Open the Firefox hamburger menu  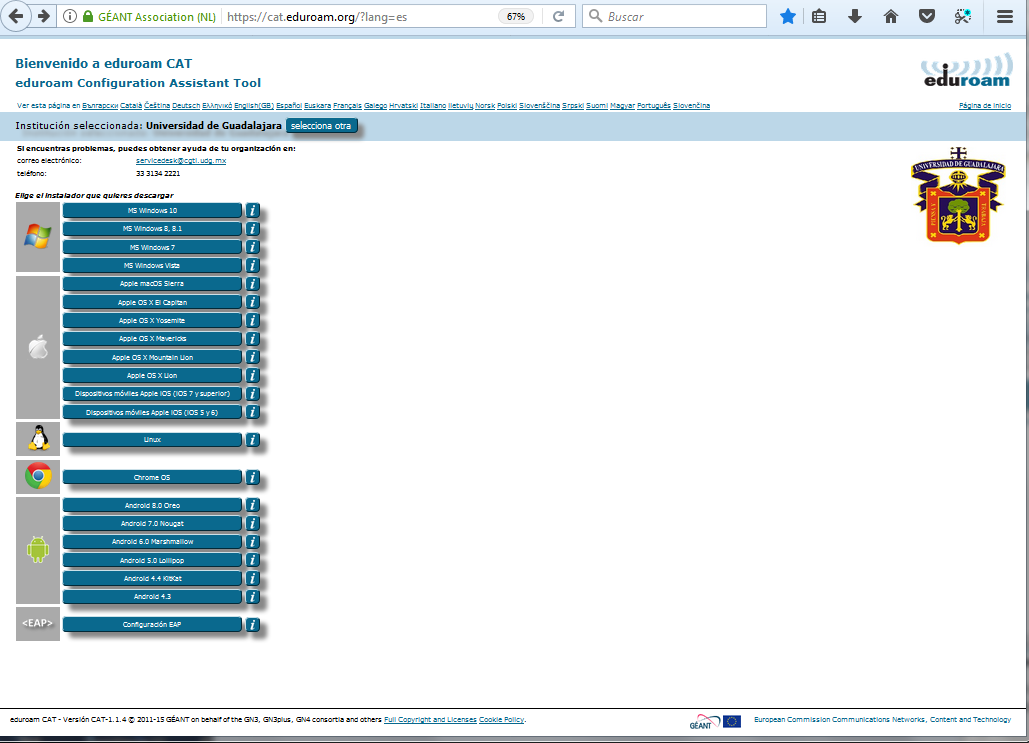click(x=1005, y=16)
